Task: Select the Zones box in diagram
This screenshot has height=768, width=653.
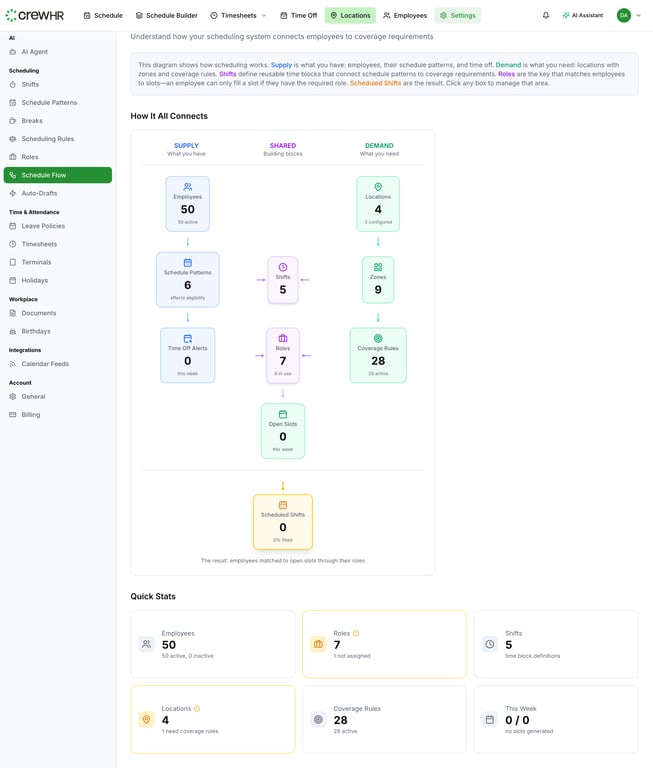Action: coord(378,279)
